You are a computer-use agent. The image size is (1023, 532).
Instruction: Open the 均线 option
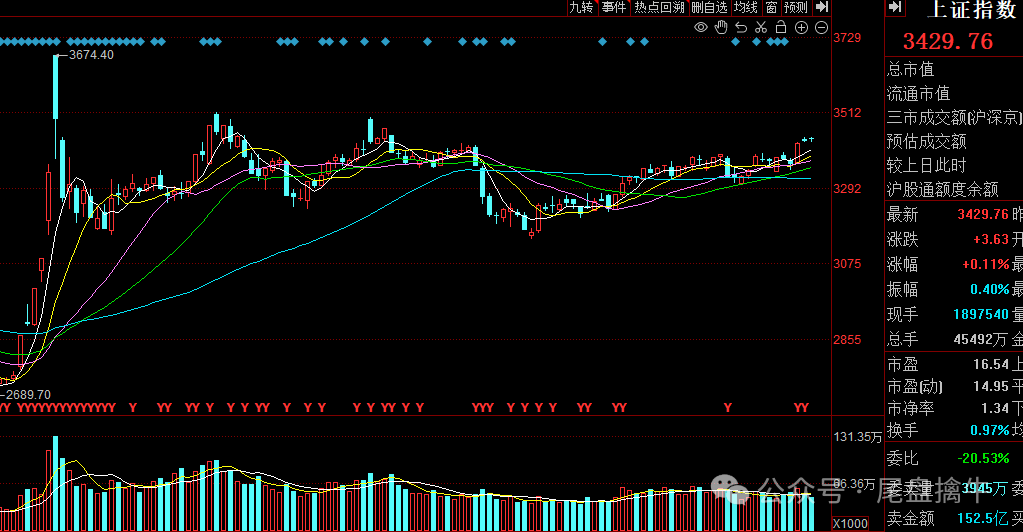click(746, 7)
